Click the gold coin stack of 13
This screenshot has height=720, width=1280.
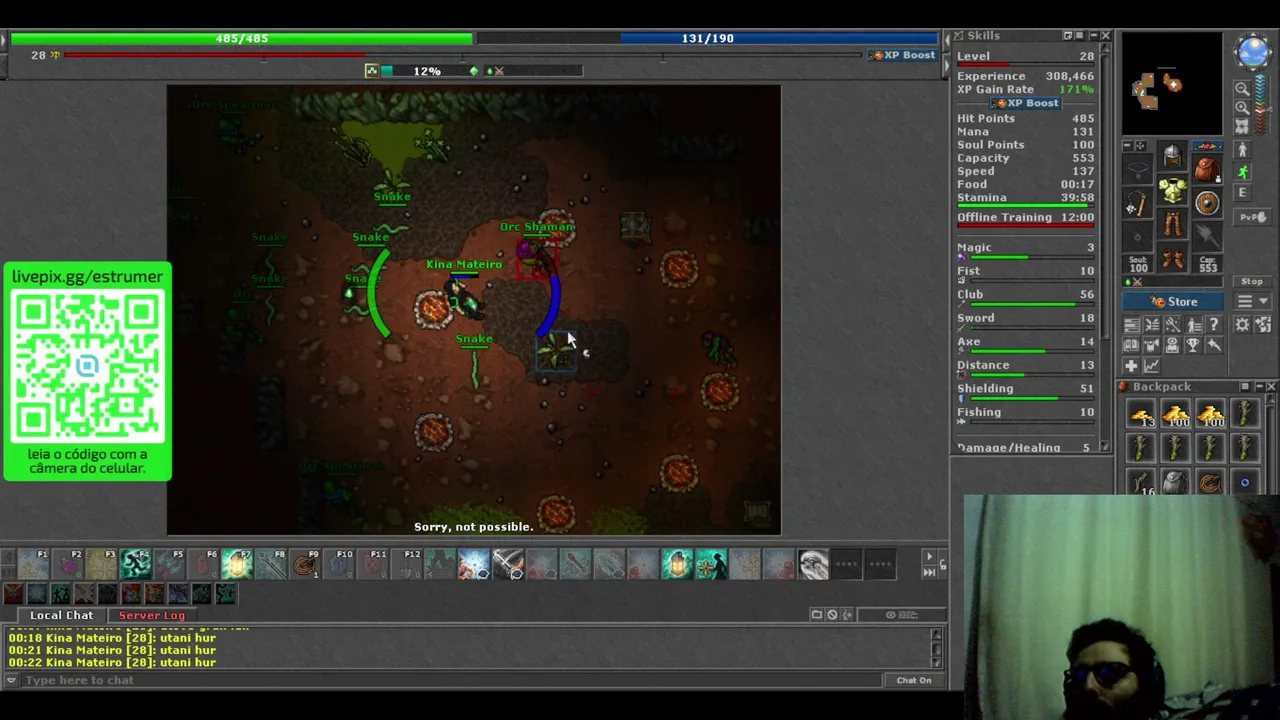tap(1141, 413)
